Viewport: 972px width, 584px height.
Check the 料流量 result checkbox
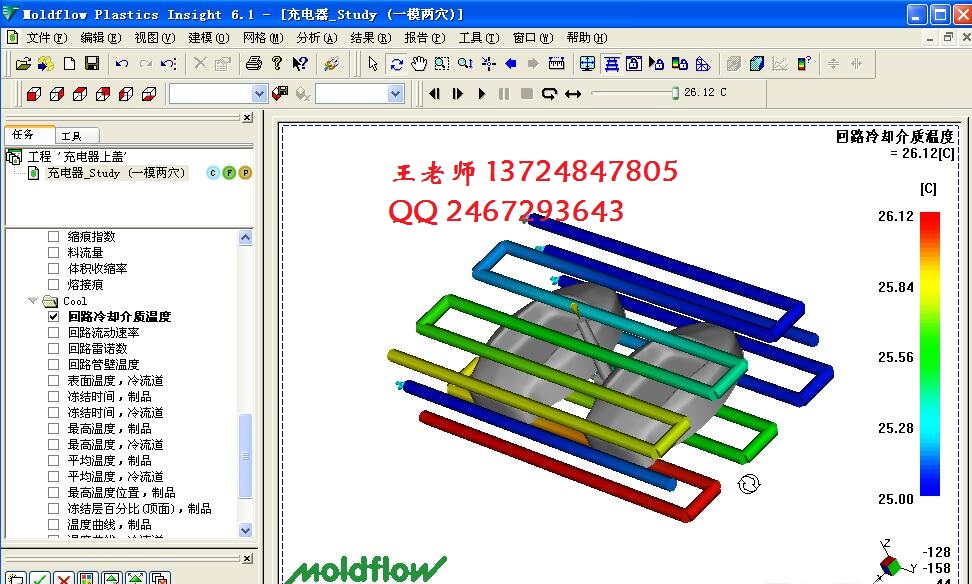[53, 252]
